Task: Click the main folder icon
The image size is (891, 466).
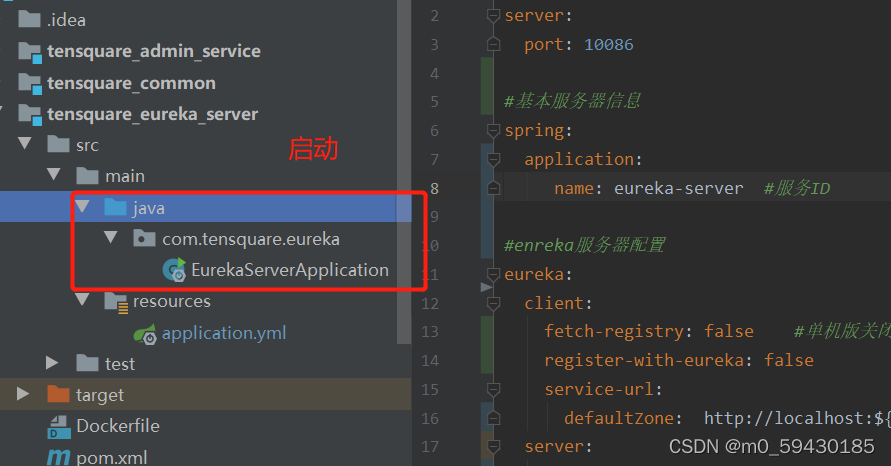Action: 87,176
